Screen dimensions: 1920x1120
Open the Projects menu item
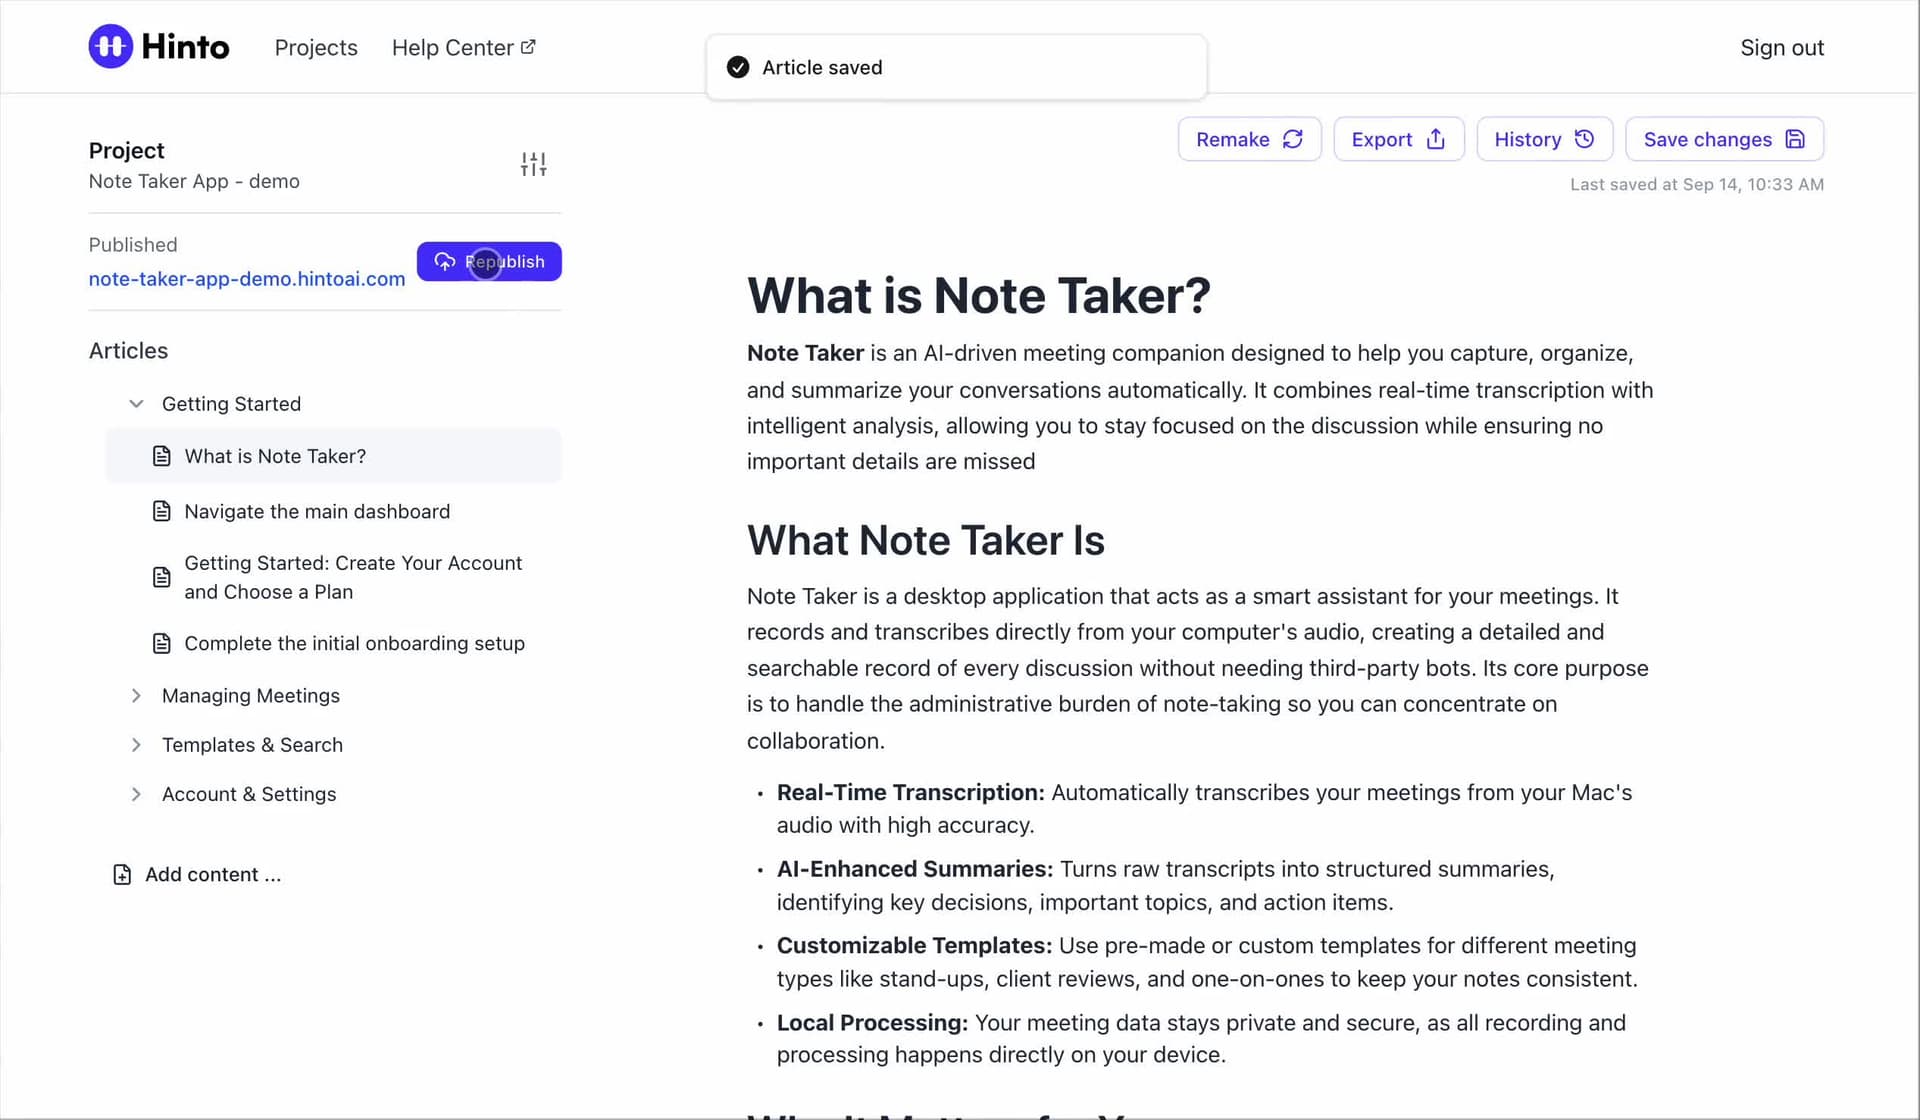[316, 48]
